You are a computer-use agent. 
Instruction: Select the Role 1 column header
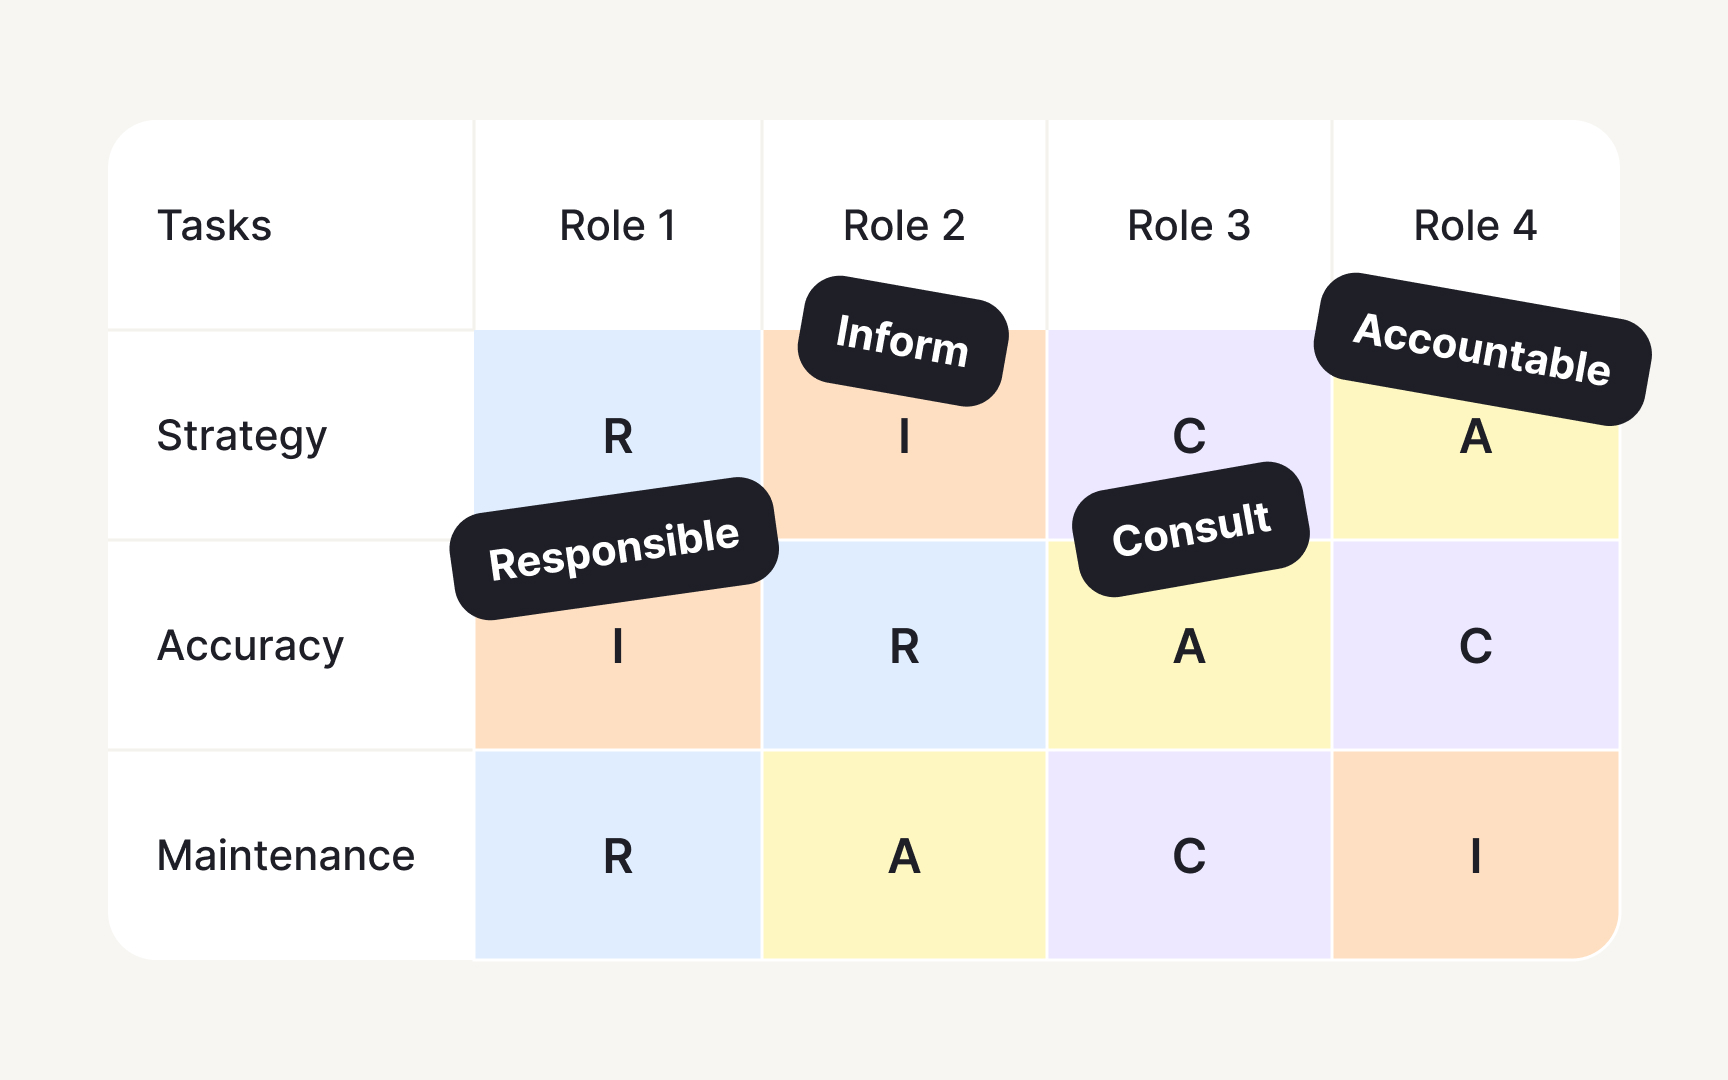click(618, 226)
